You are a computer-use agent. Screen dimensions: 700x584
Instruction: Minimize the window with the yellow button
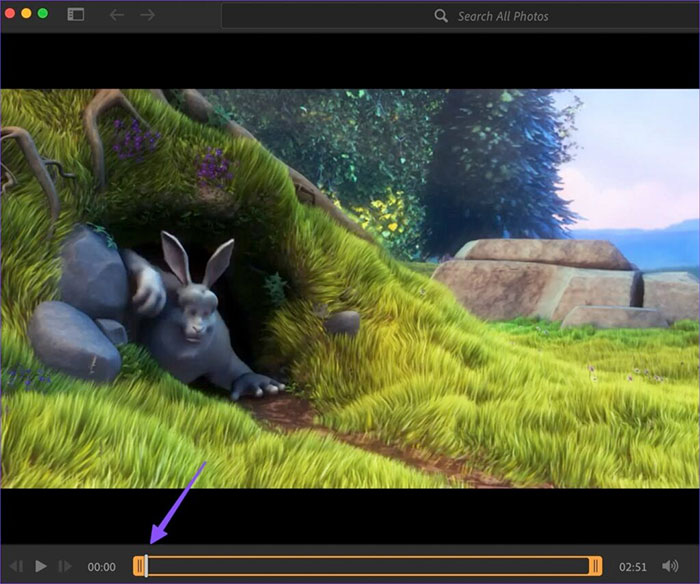[x=27, y=14]
